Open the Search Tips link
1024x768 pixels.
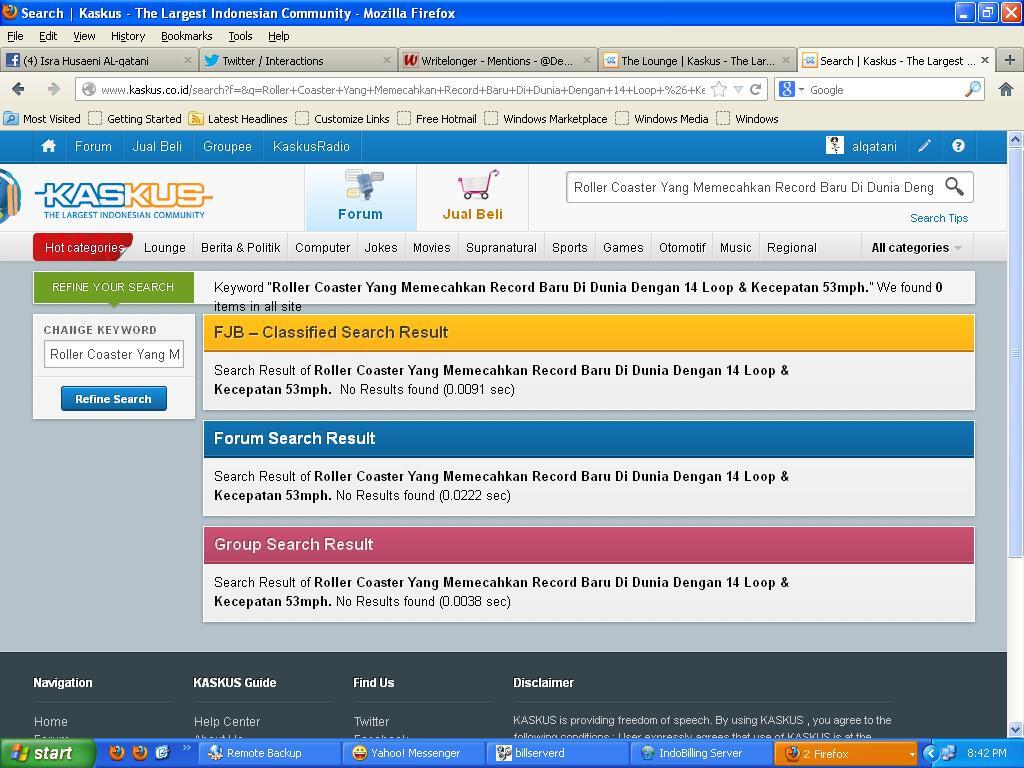click(x=938, y=218)
